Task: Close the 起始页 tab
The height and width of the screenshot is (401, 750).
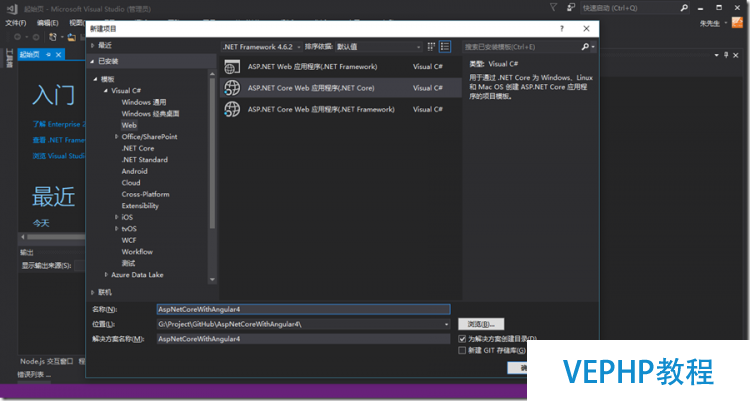Action: [58, 55]
